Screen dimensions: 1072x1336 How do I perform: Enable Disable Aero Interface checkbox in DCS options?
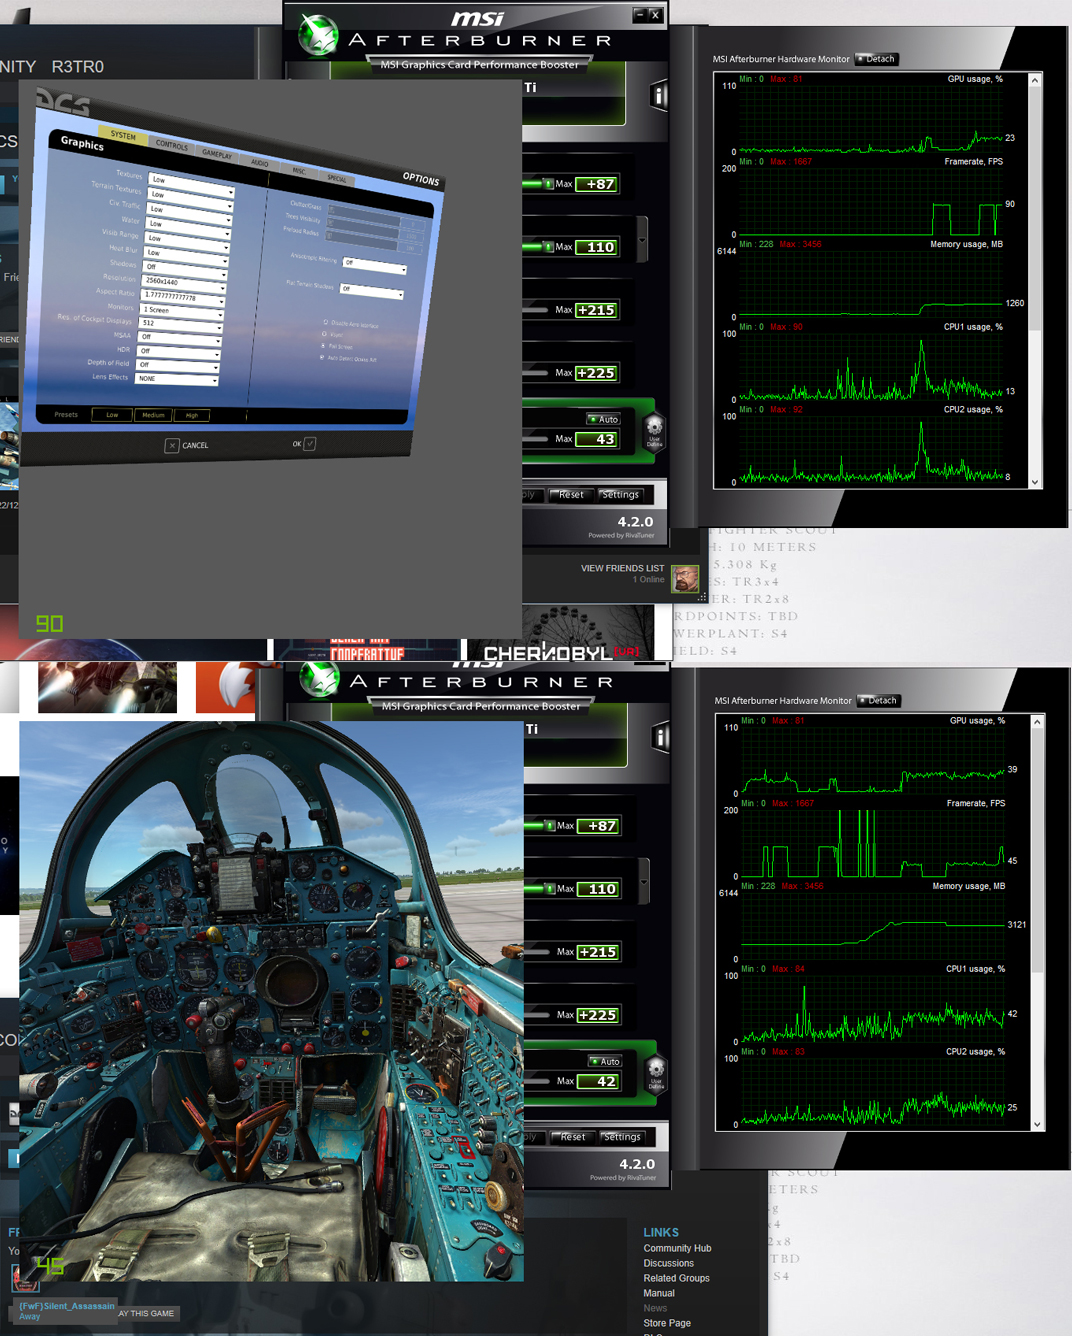point(325,322)
